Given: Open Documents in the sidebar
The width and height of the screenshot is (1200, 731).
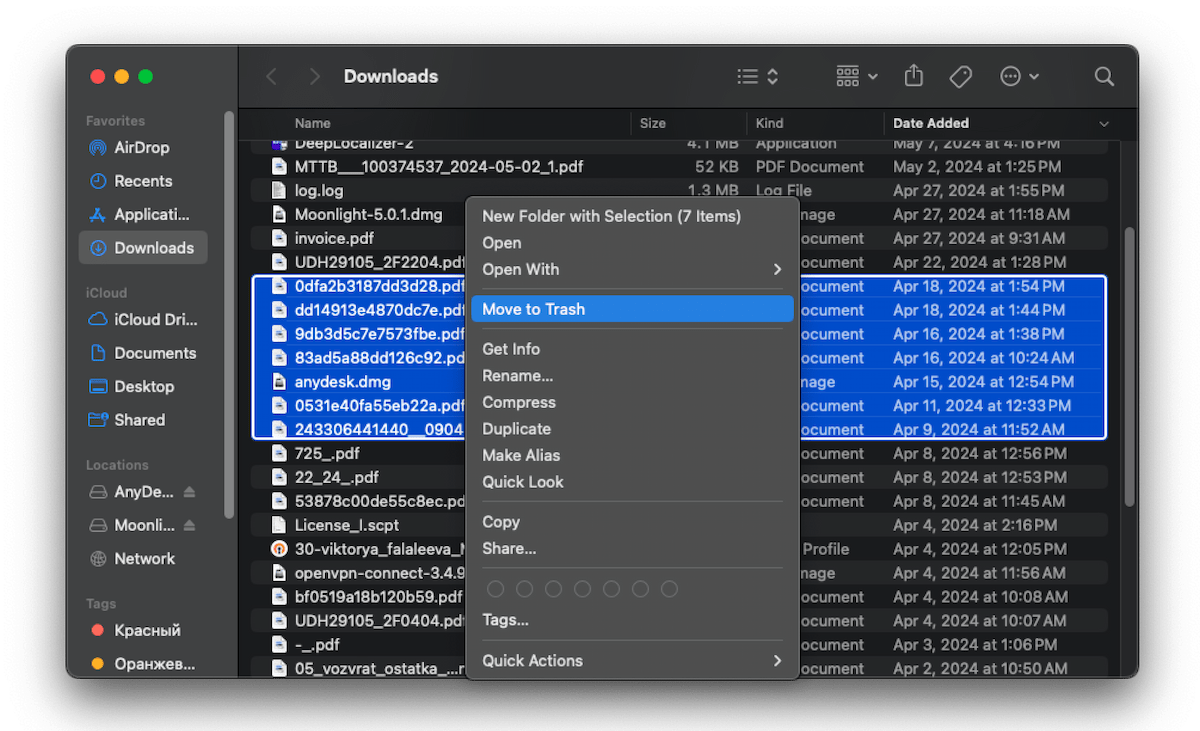Looking at the screenshot, I should (142, 353).
